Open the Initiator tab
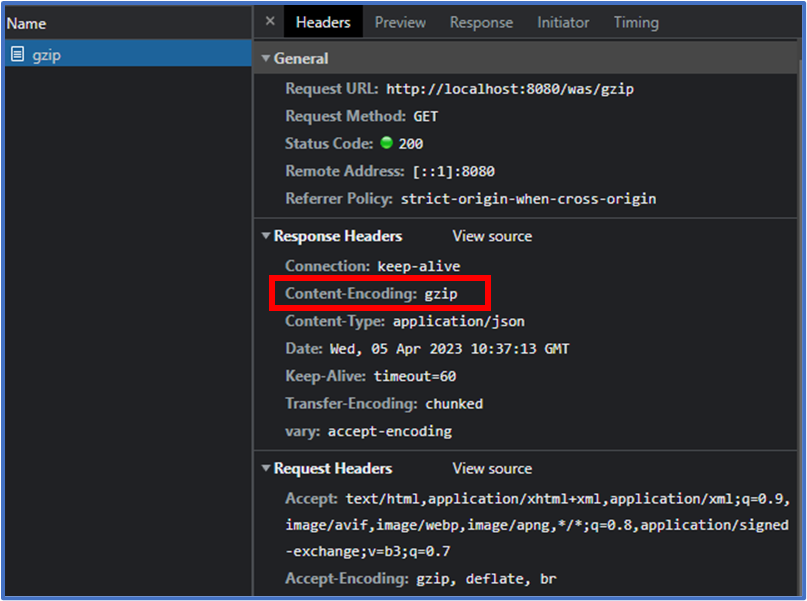Viewport: 807px width, 601px height. 563,21
